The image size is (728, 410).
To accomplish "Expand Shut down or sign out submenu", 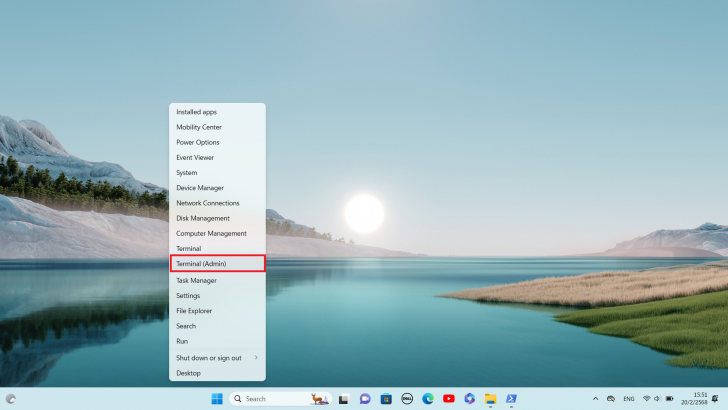I will click(x=217, y=358).
